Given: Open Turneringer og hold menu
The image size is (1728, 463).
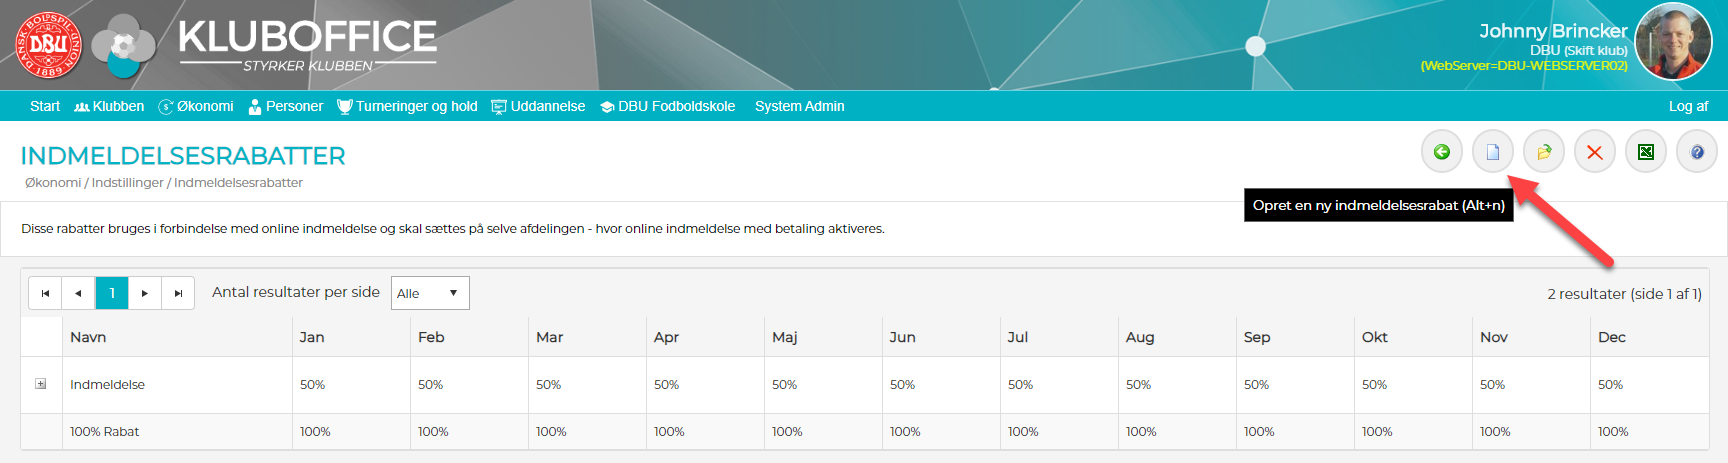Looking at the screenshot, I should pyautogui.click(x=407, y=106).
